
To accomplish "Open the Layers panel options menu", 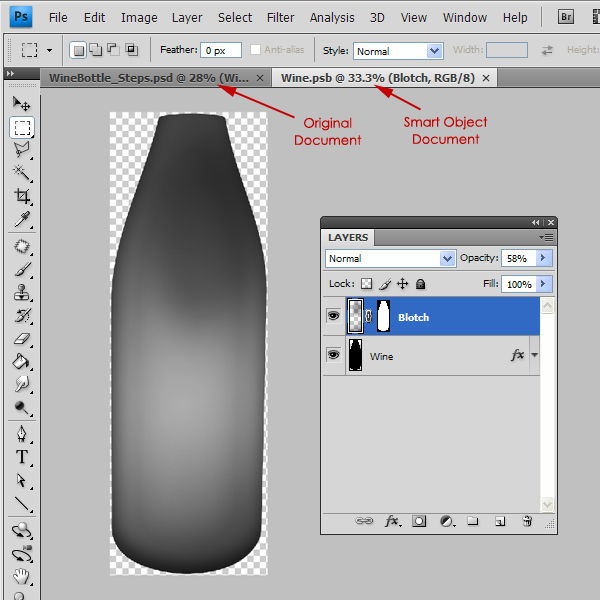I will coord(546,238).
